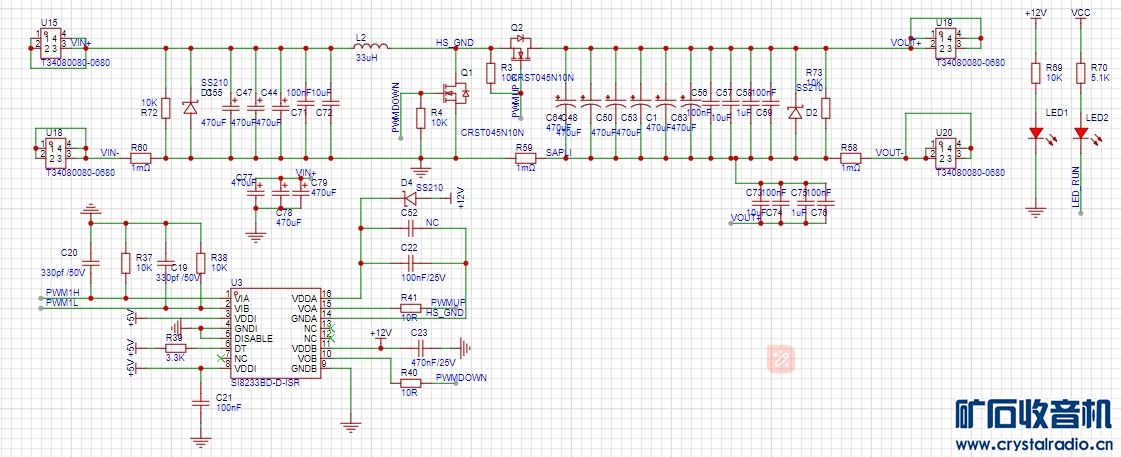This screenshot has width=1121, height=457.
Task: Click the R39 resistor label
Action: (174, 337)
